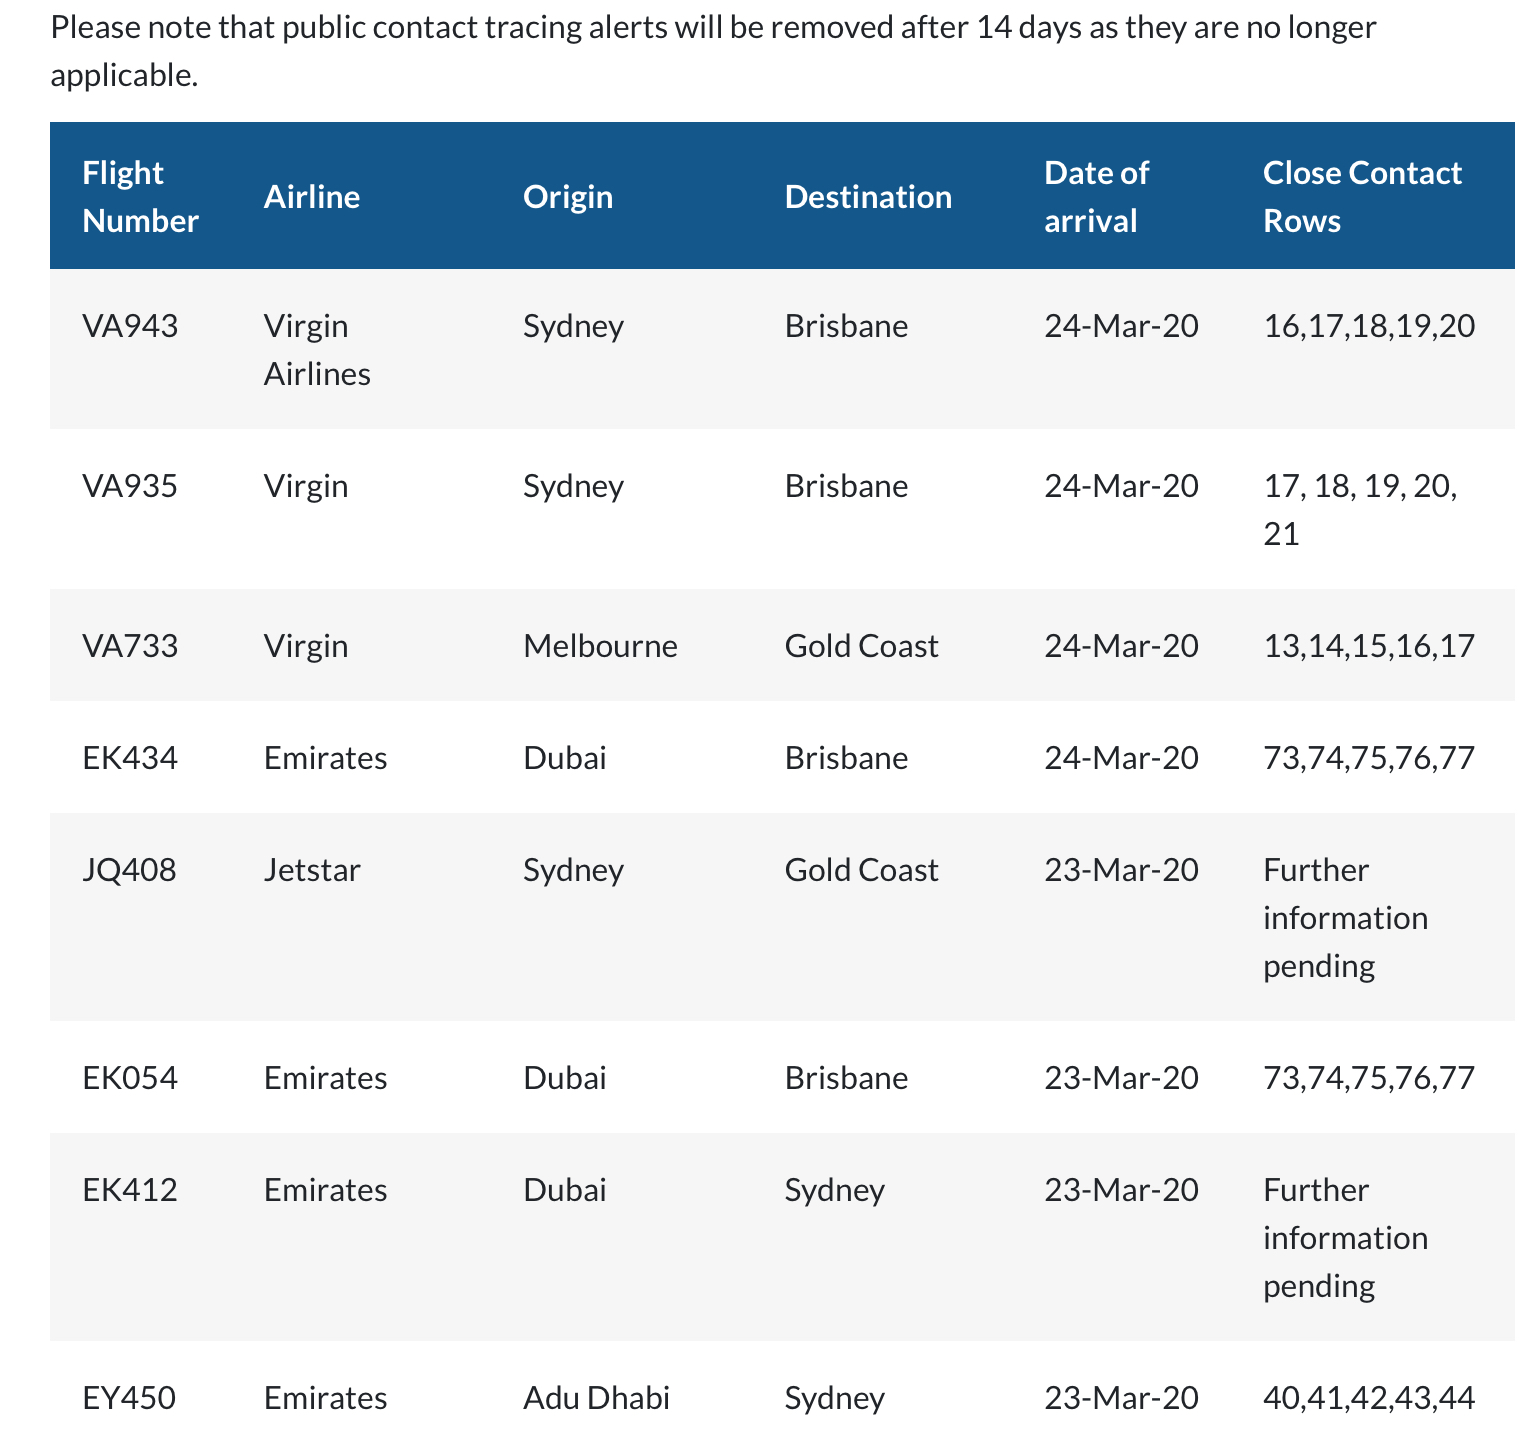Click the Virgin Airlines cell
This screenshot has width=1536, height=1449.
point(317,350)
